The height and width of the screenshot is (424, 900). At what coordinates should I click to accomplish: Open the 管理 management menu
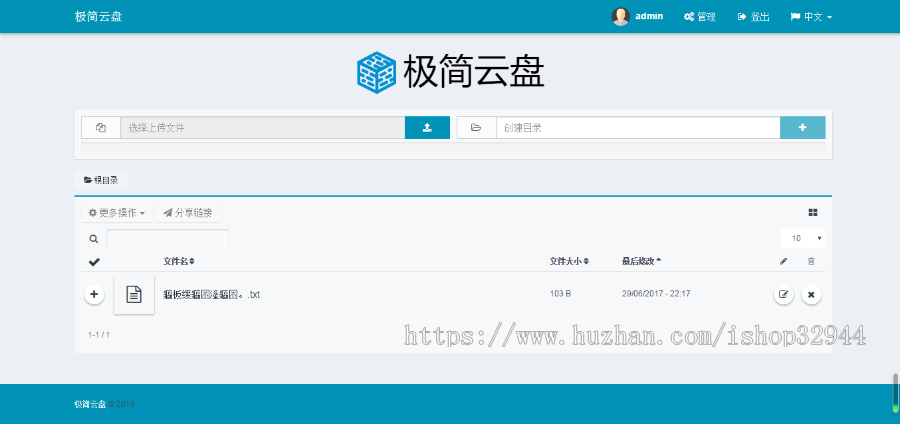tap(700, 17)
